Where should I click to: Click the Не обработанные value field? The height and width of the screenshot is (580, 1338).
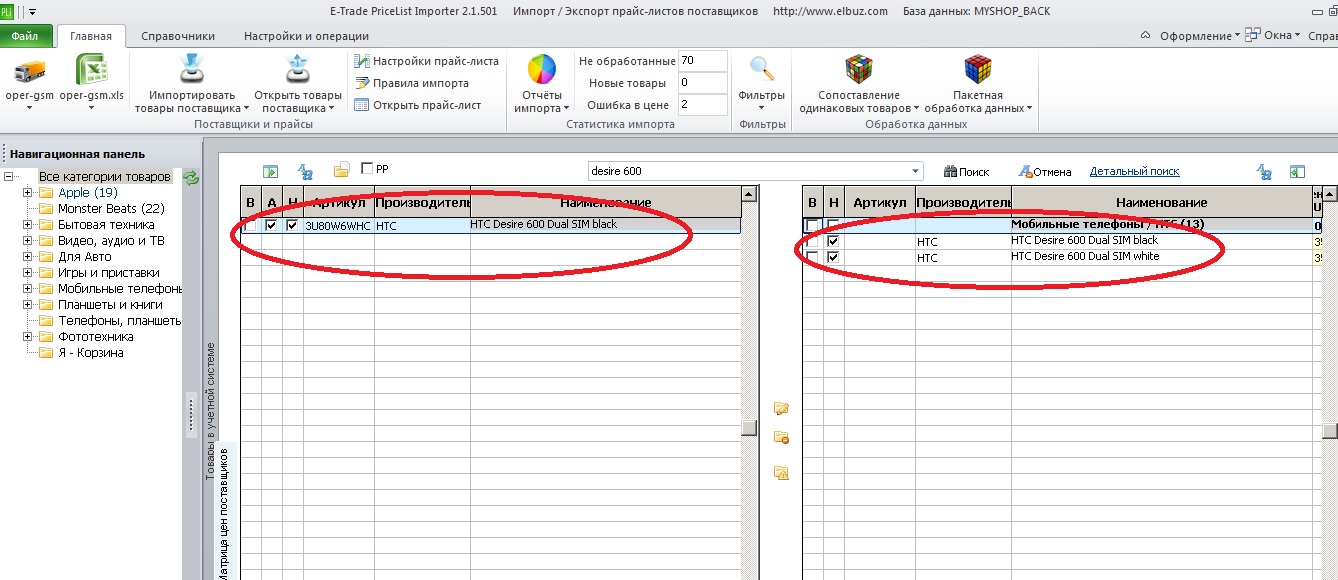702,61
